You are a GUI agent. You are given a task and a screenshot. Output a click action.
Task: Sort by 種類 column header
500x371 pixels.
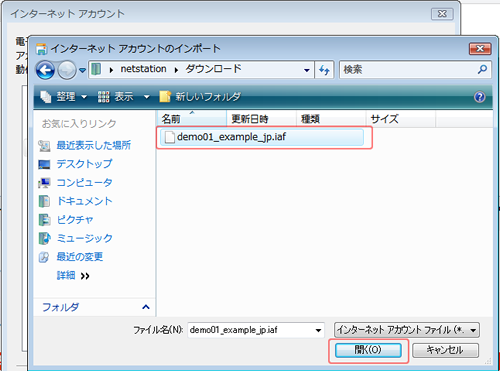(x=331, y=119)
